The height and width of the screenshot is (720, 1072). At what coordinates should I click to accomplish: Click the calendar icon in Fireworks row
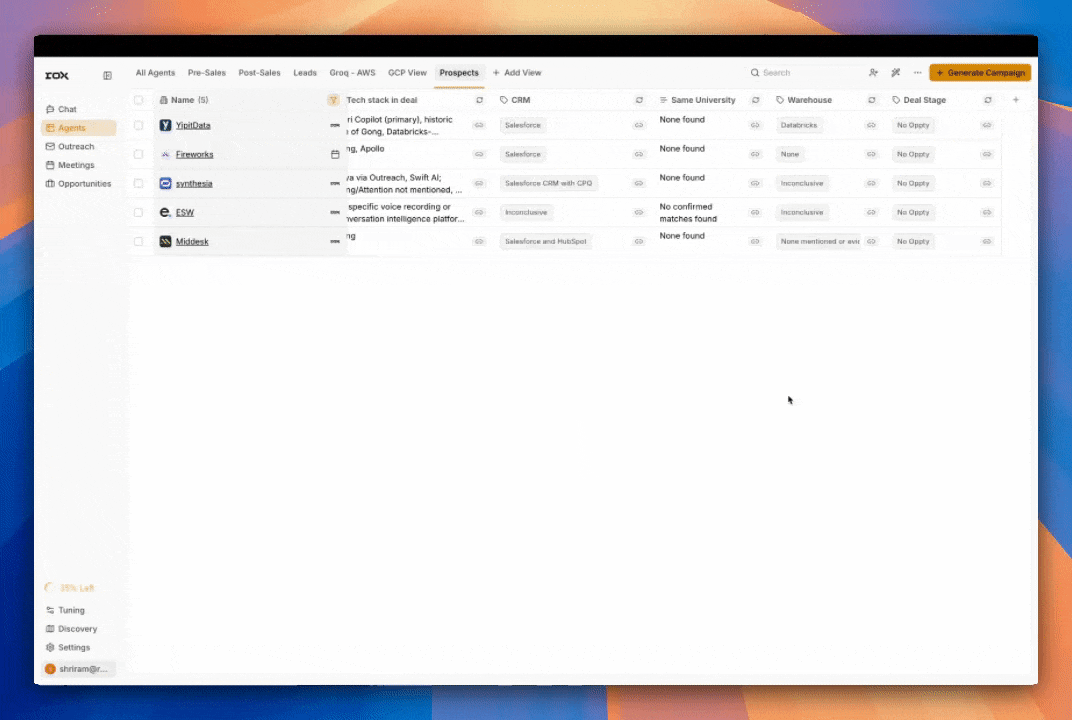(335, 155)
